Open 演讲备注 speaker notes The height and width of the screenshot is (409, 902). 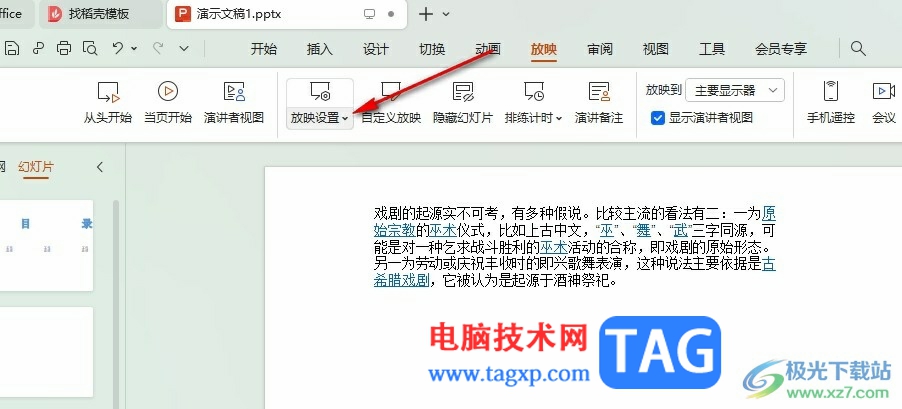(x=599, y=104)
